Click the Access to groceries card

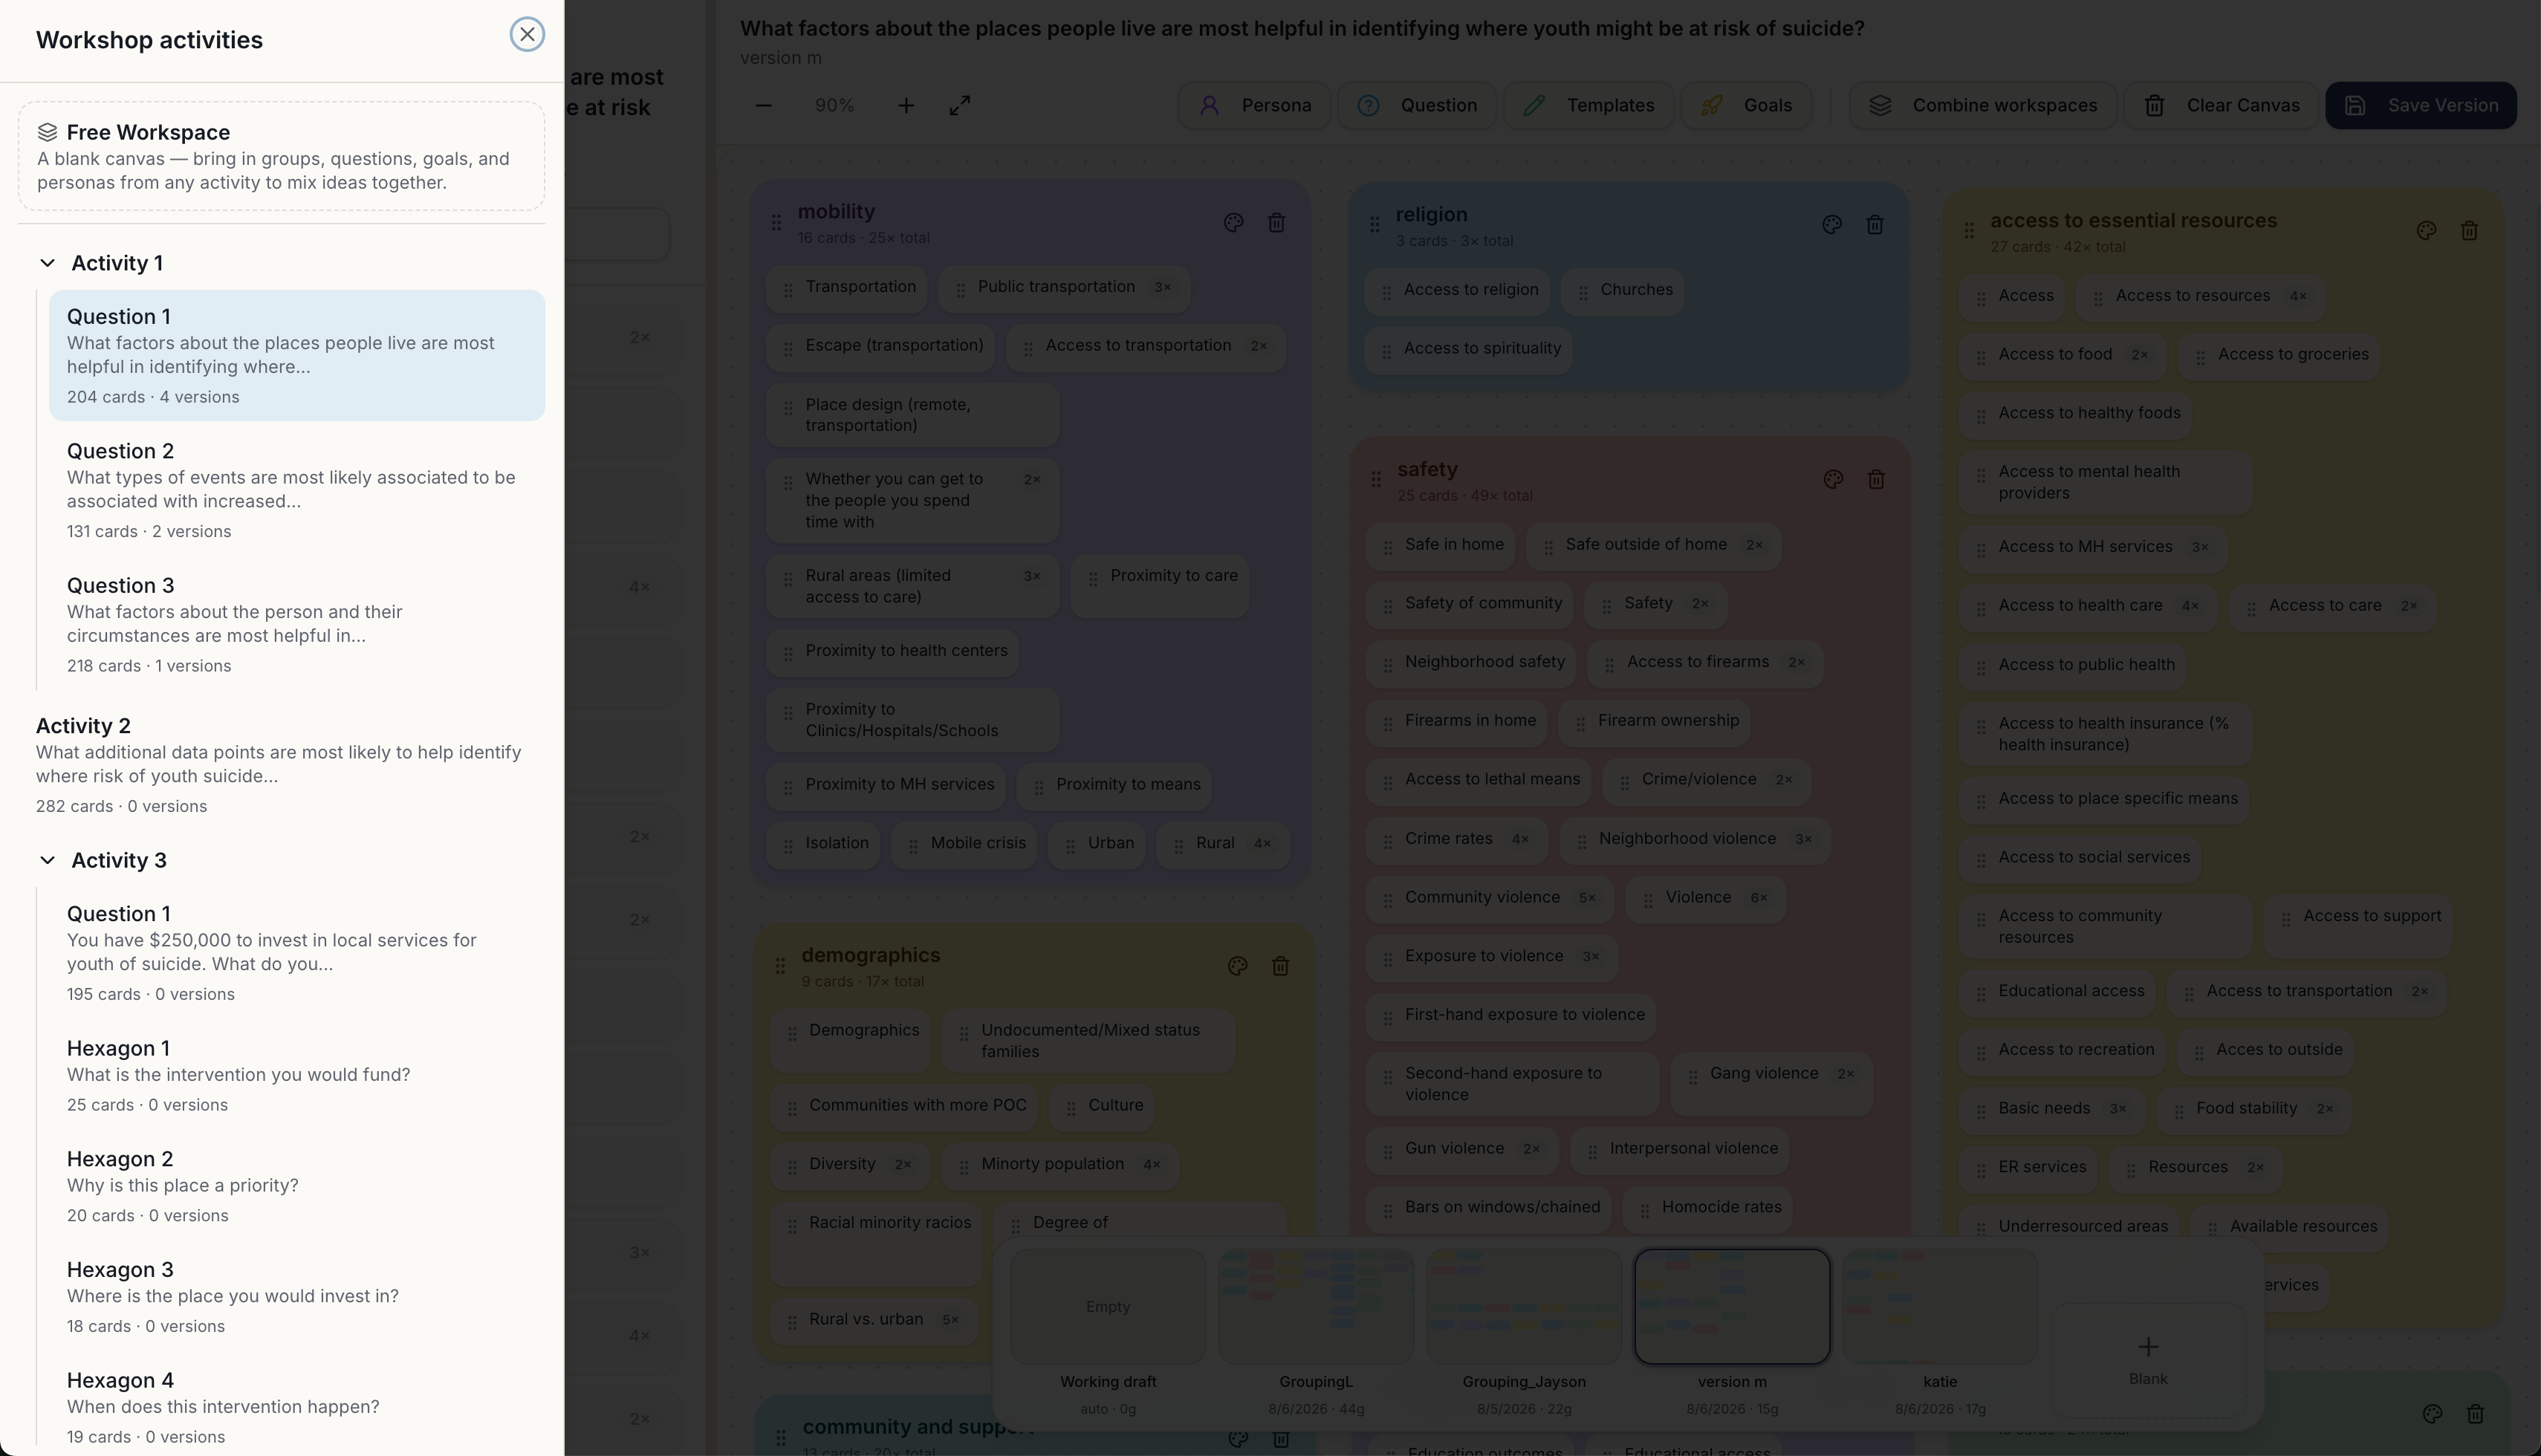pyautogui.click(x=2280, y=356)
